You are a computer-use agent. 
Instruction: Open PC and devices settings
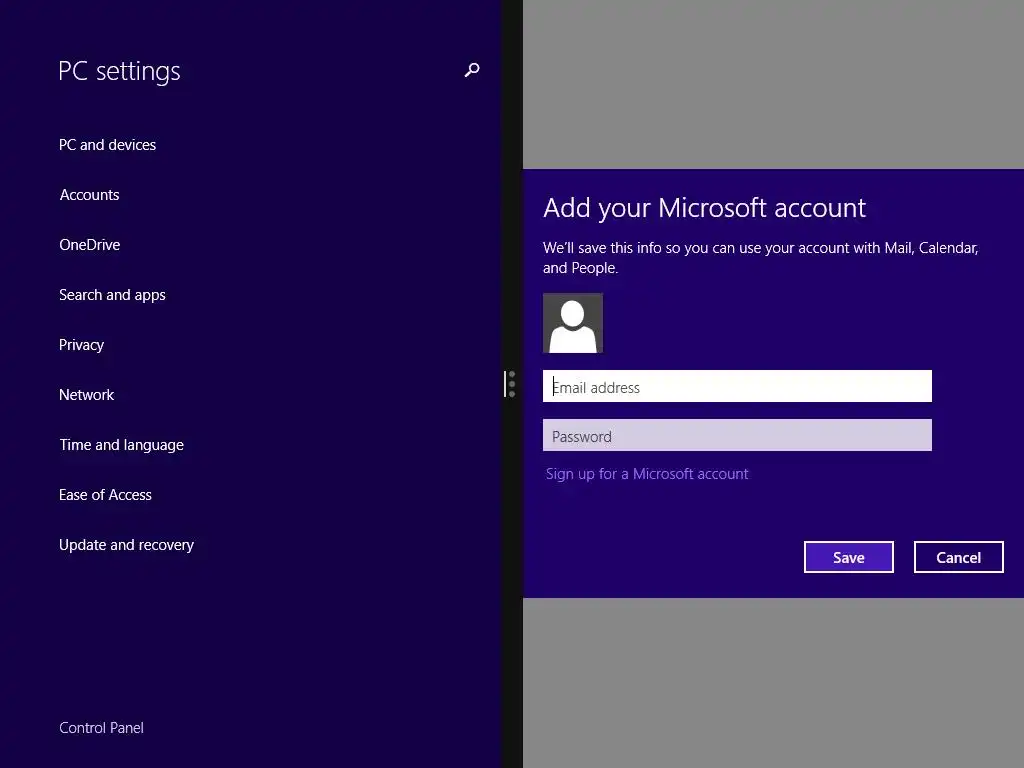pyautogui.click(x=107, y=145)
